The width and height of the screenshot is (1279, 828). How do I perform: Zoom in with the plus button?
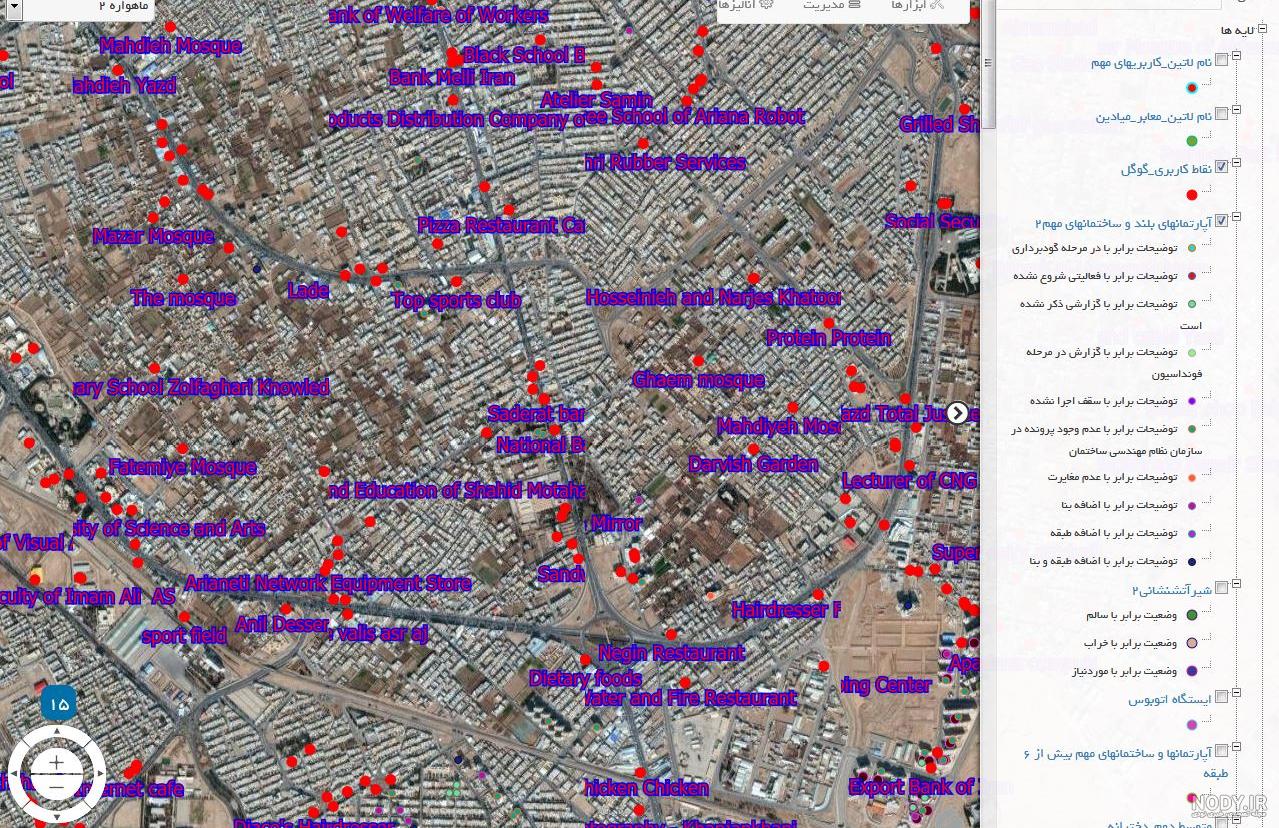56,763
